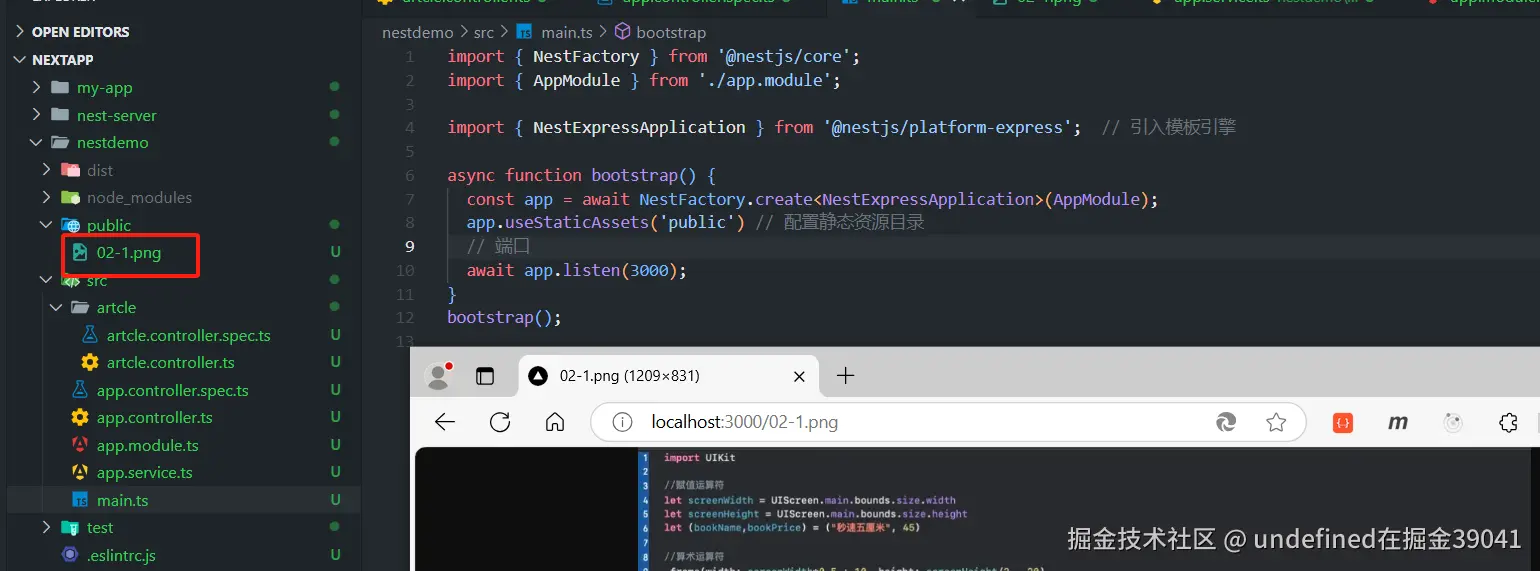The height and width of the screenshot is (571, 1540).
Task: Click the eslint icon of .eslintrc.js
Action: coord(70,555)
